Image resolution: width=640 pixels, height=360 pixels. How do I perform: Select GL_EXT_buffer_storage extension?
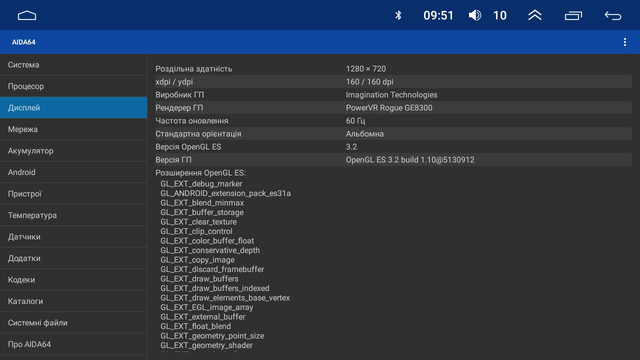pos(202,212)
